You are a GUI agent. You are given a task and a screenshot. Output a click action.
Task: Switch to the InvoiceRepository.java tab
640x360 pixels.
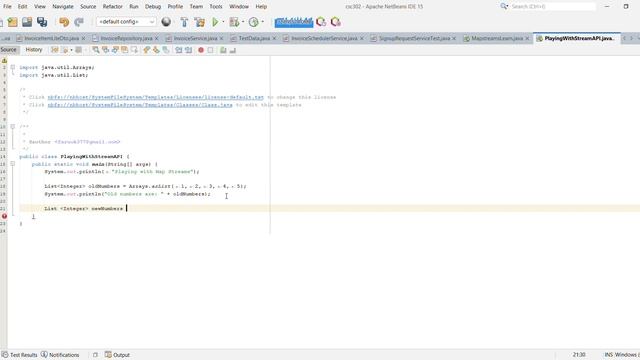(126, 38)
